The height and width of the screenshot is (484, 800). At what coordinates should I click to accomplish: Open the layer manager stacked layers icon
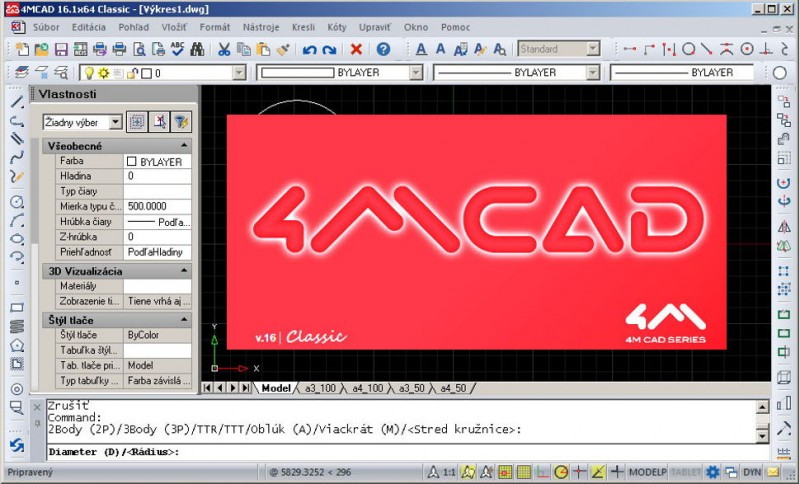pyautogui.click(x=22, y=73)
